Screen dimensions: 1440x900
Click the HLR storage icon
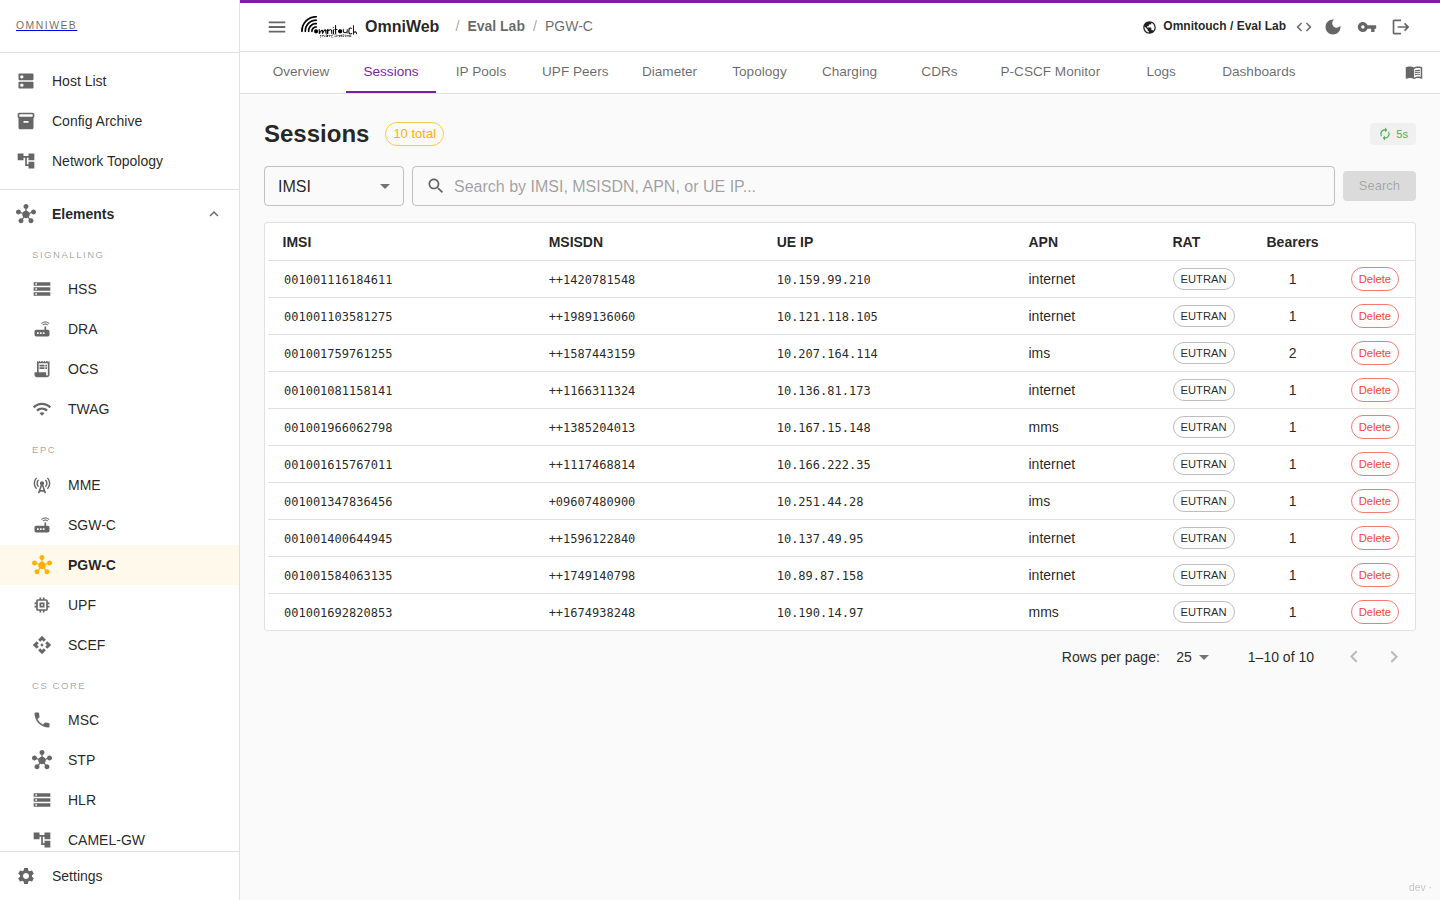[42, 800]
